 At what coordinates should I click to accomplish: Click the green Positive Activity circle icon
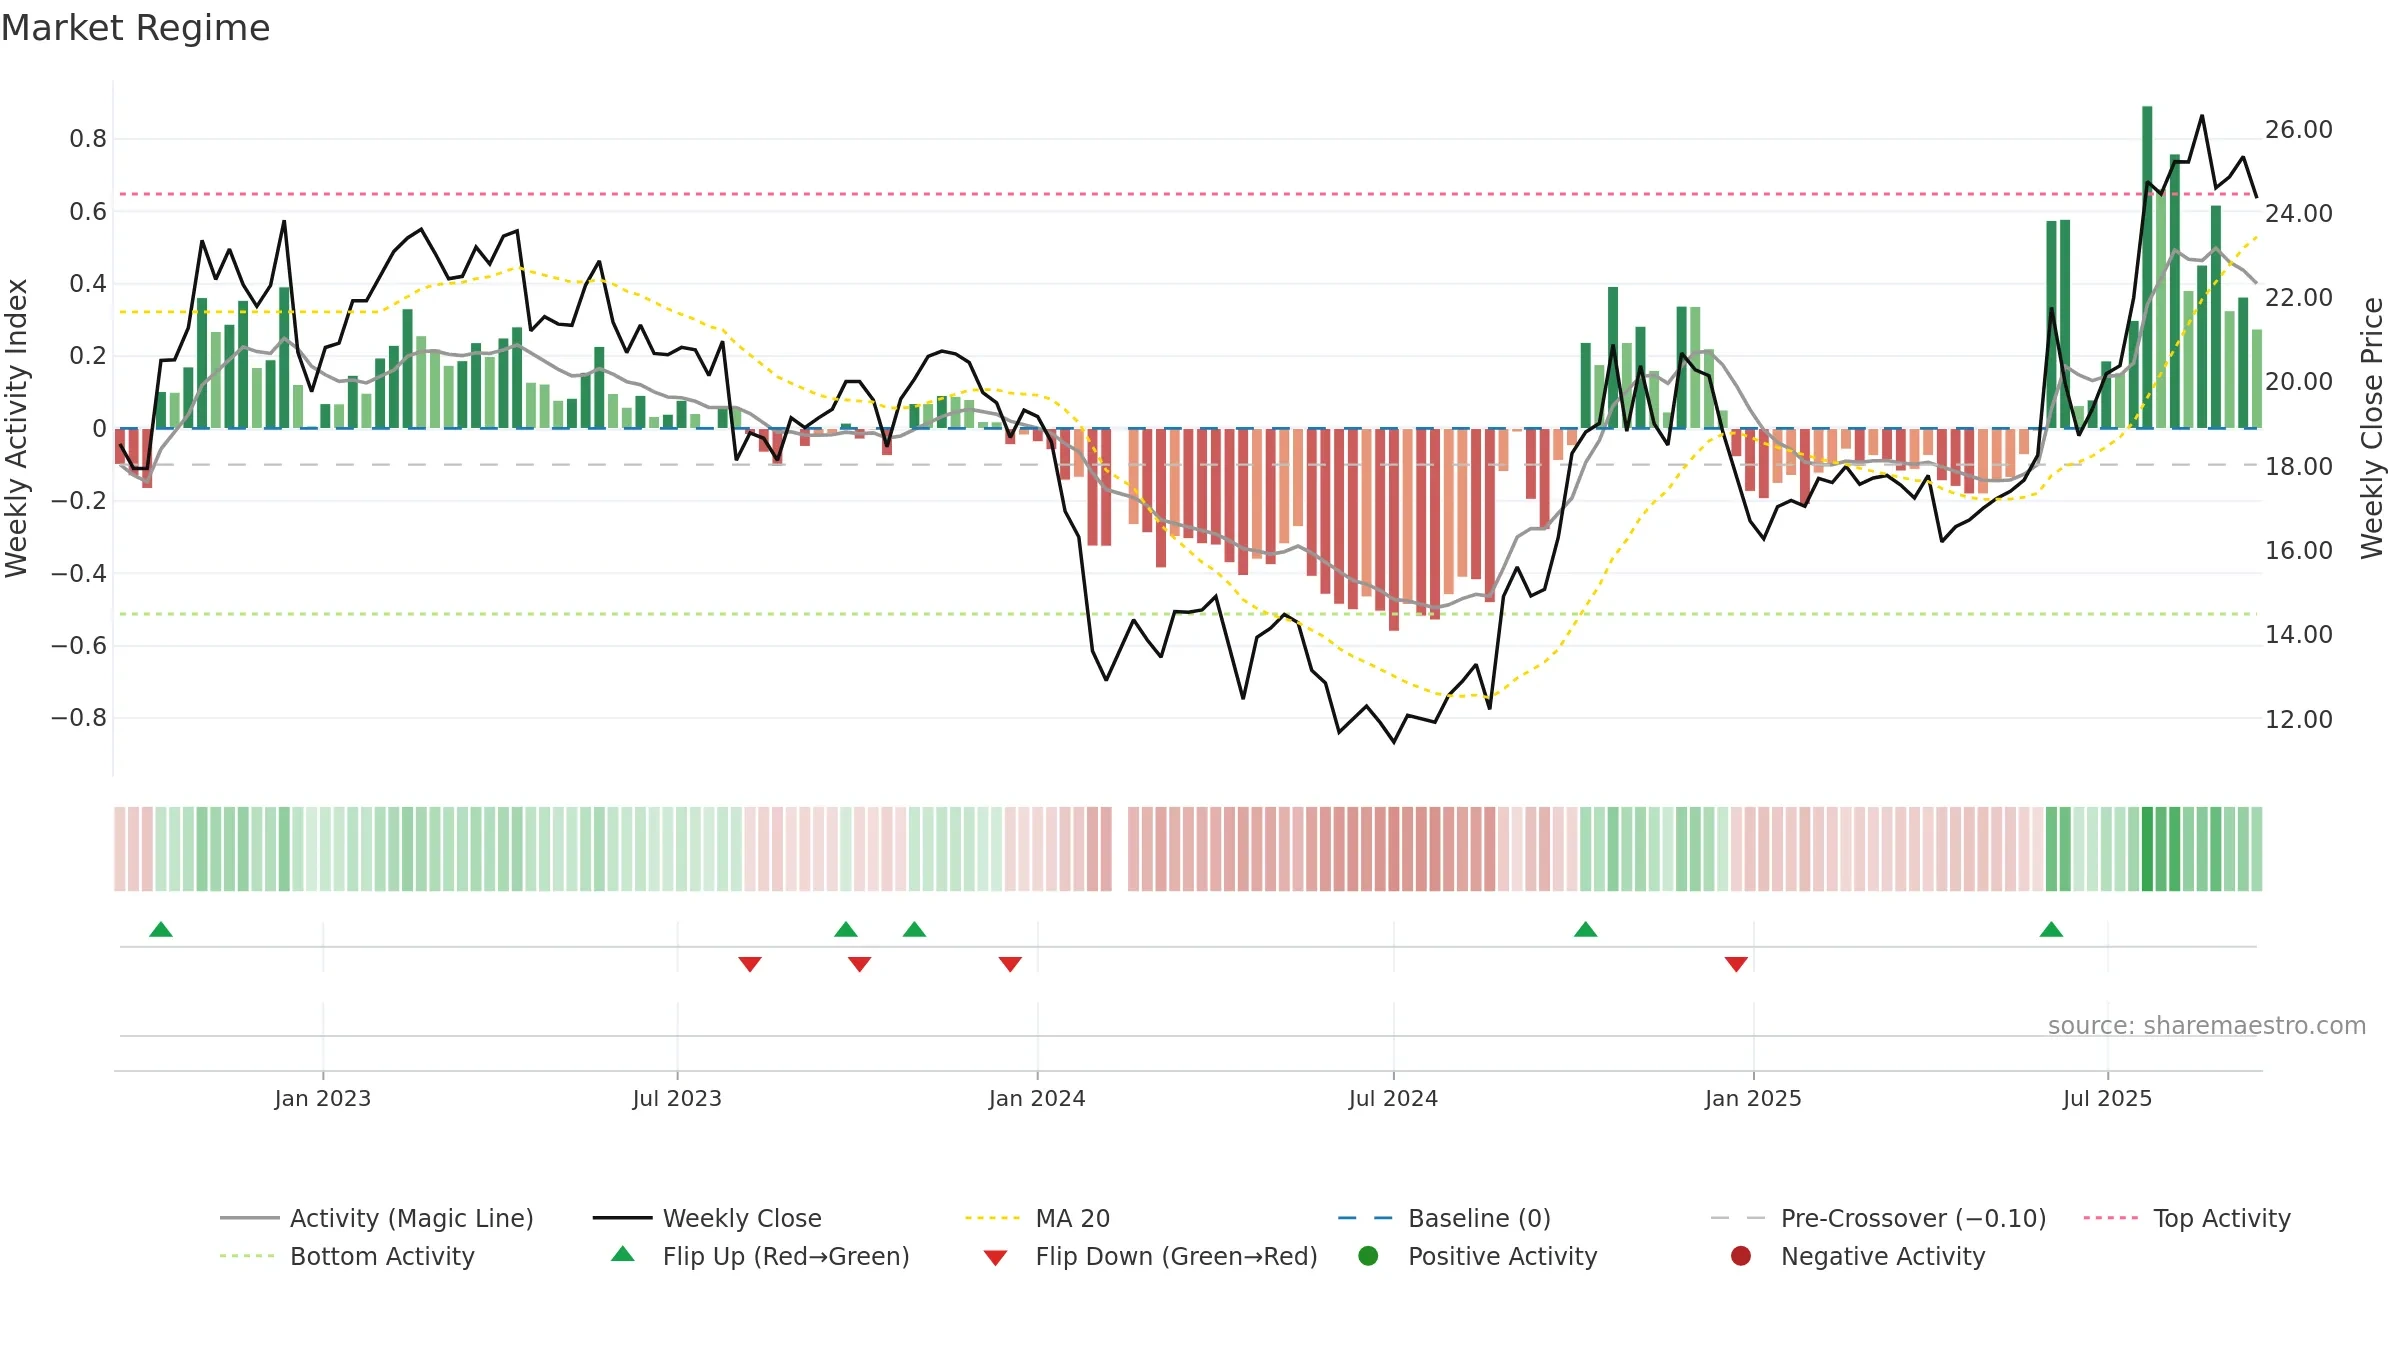click(1368, 1256)
